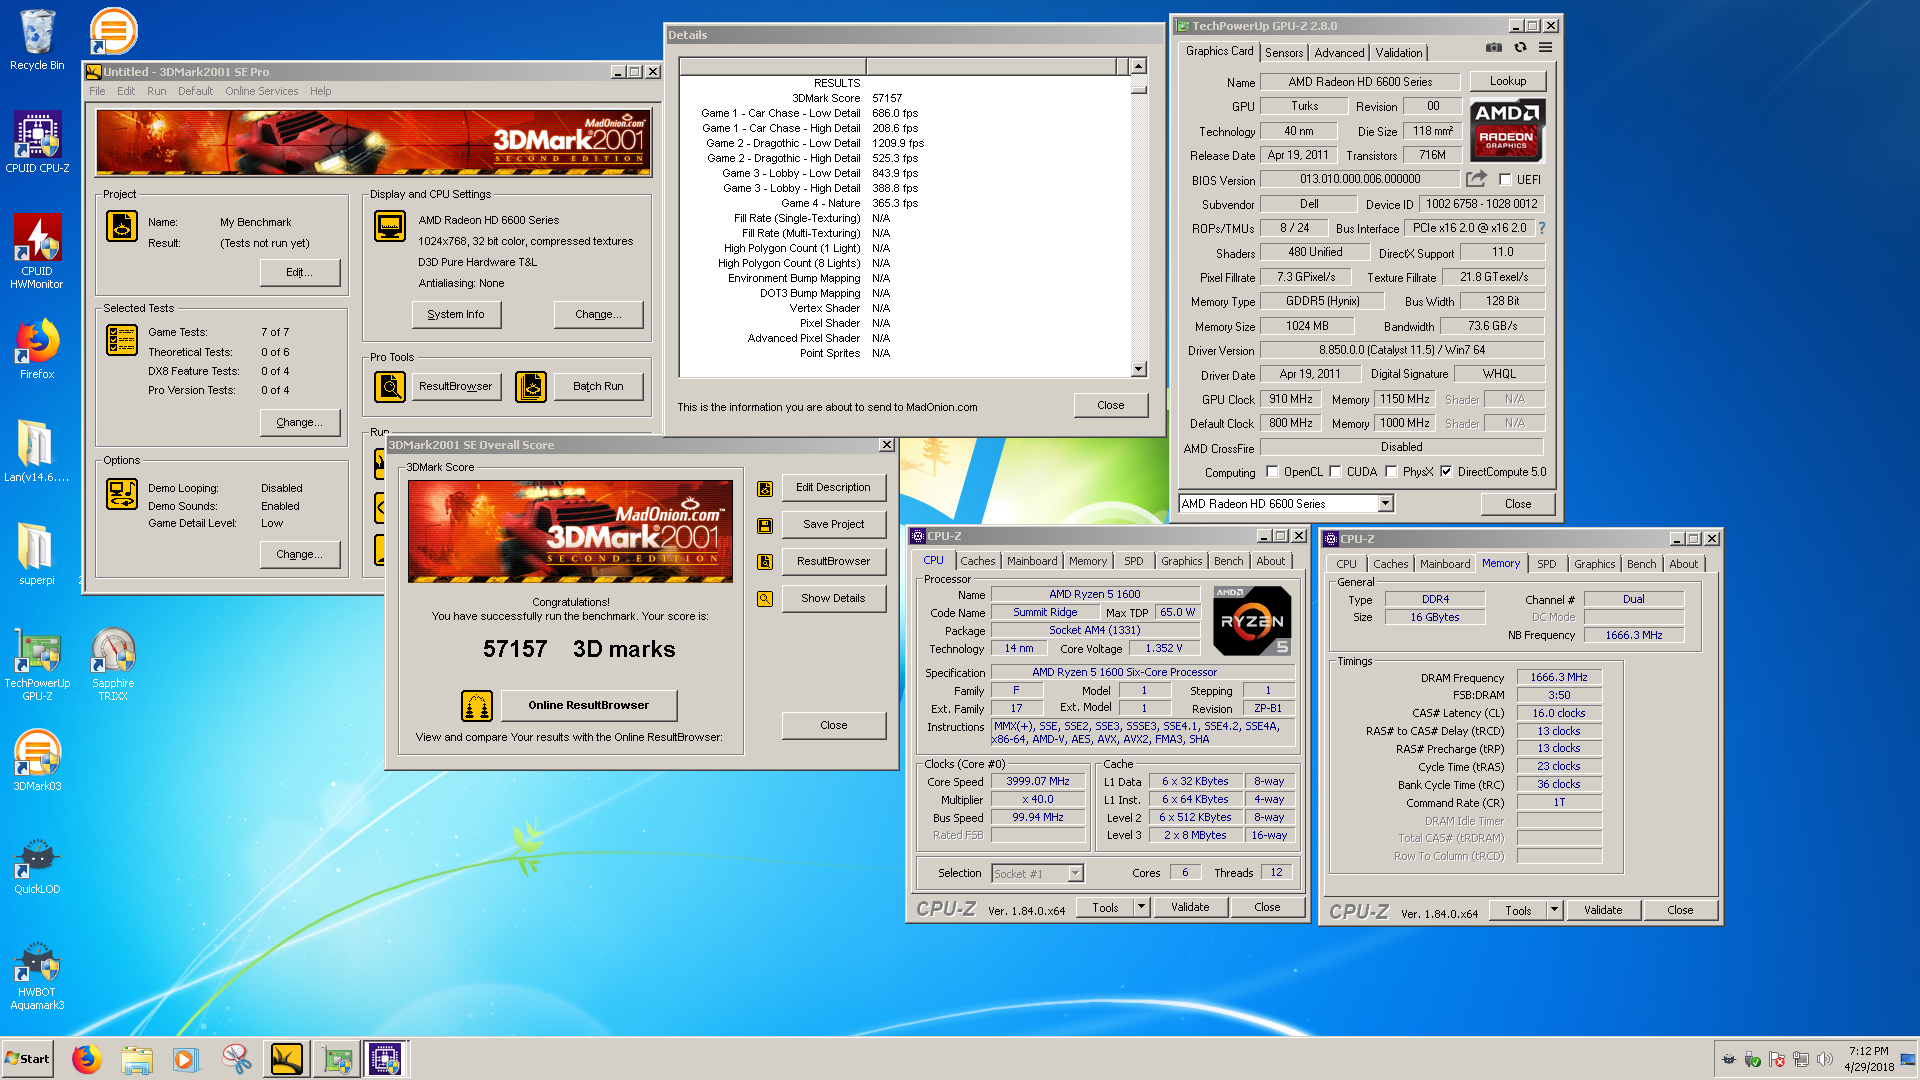Click Close in the Details window
1920x1080 pixels.
click(1110, 406)
